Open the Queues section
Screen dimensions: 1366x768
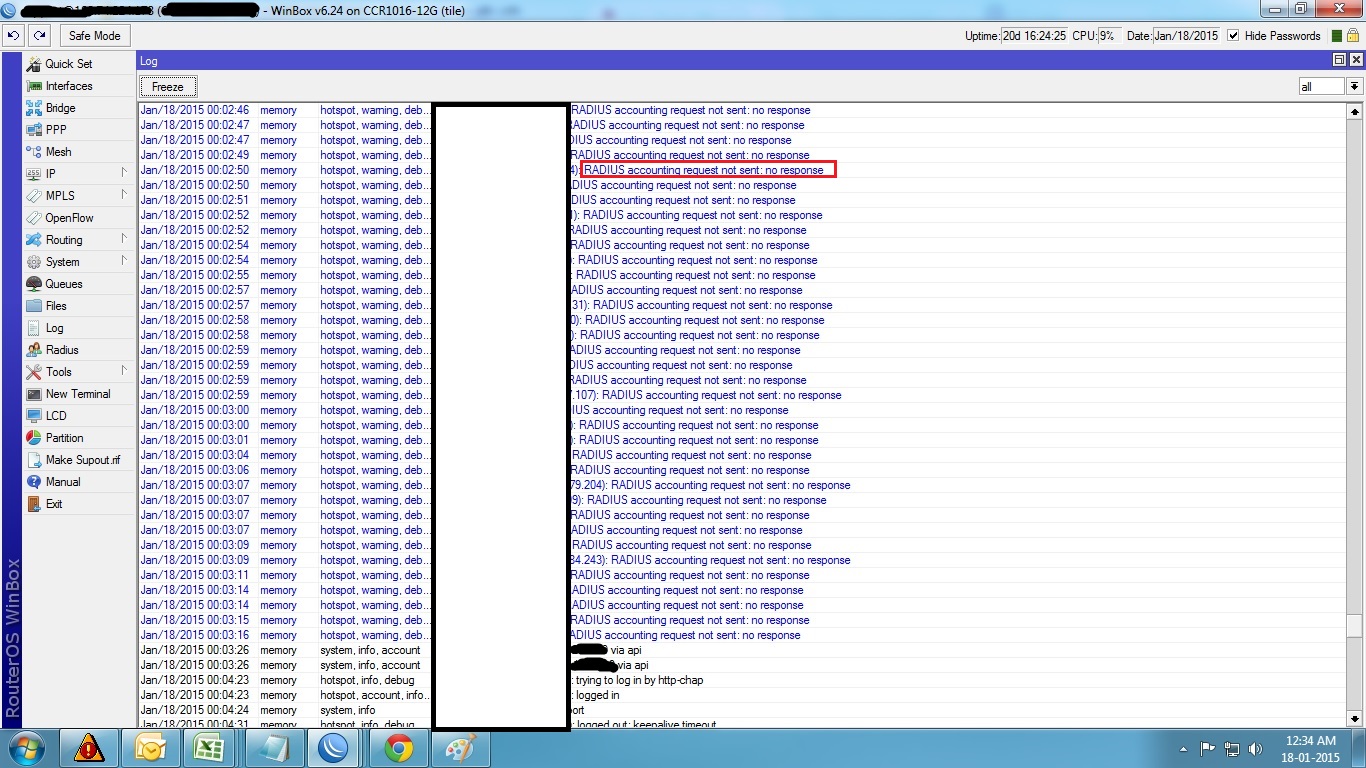pyautogui.click(x=64, y=284)
